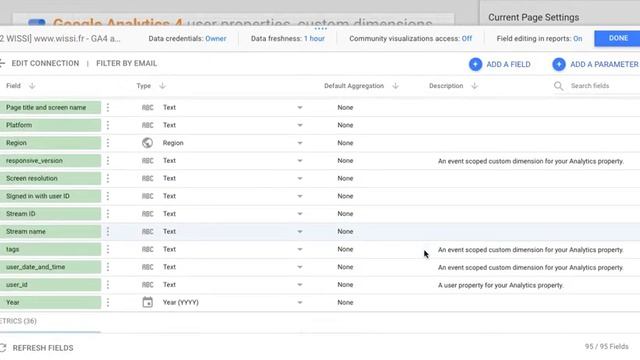Open three-dot menu for Region field

[108, 143]
